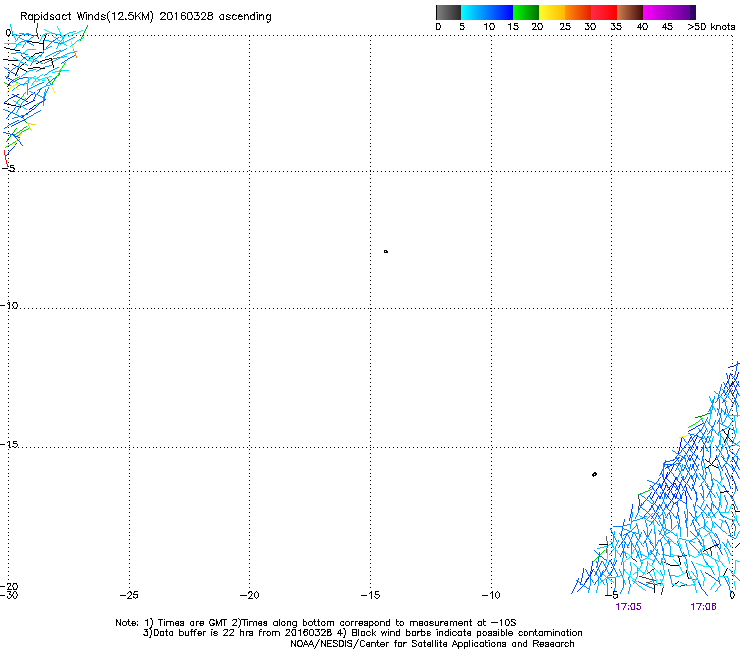Click the -10 longitude axis label at bottom
Viewport: 740px width, 650px height.
pos(491,595)
